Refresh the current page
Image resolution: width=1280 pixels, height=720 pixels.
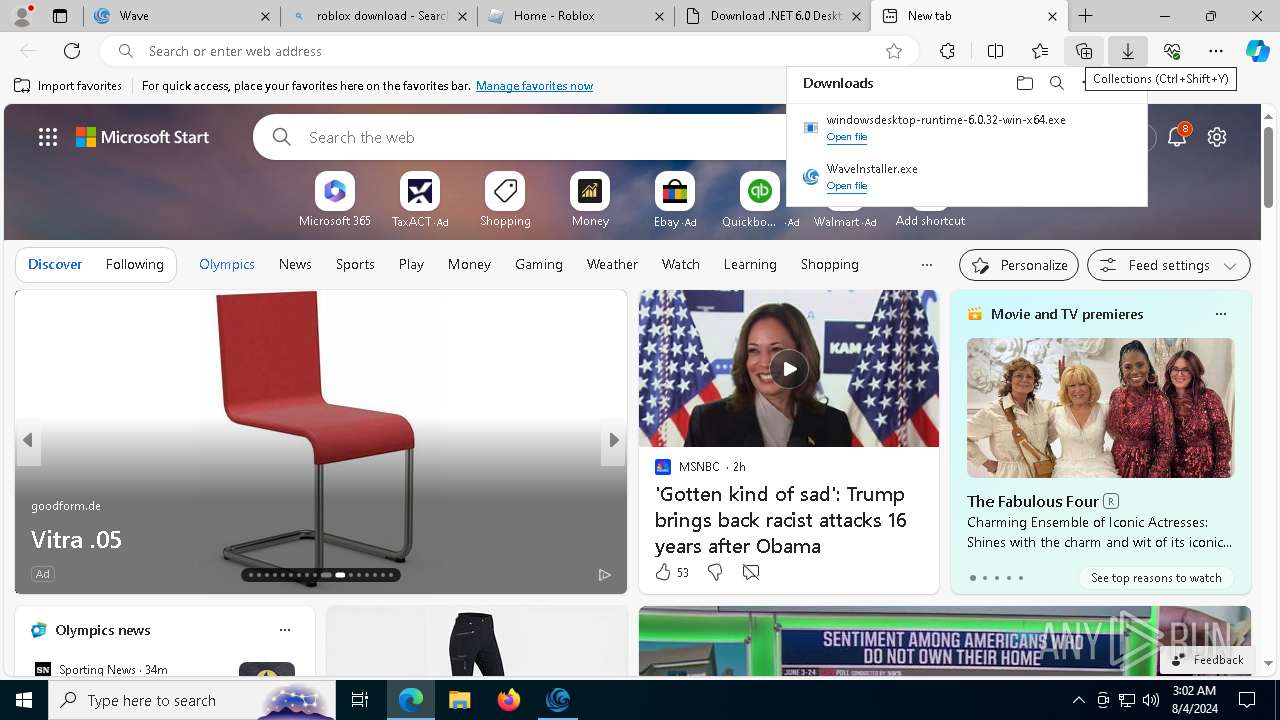coord(72,51)
